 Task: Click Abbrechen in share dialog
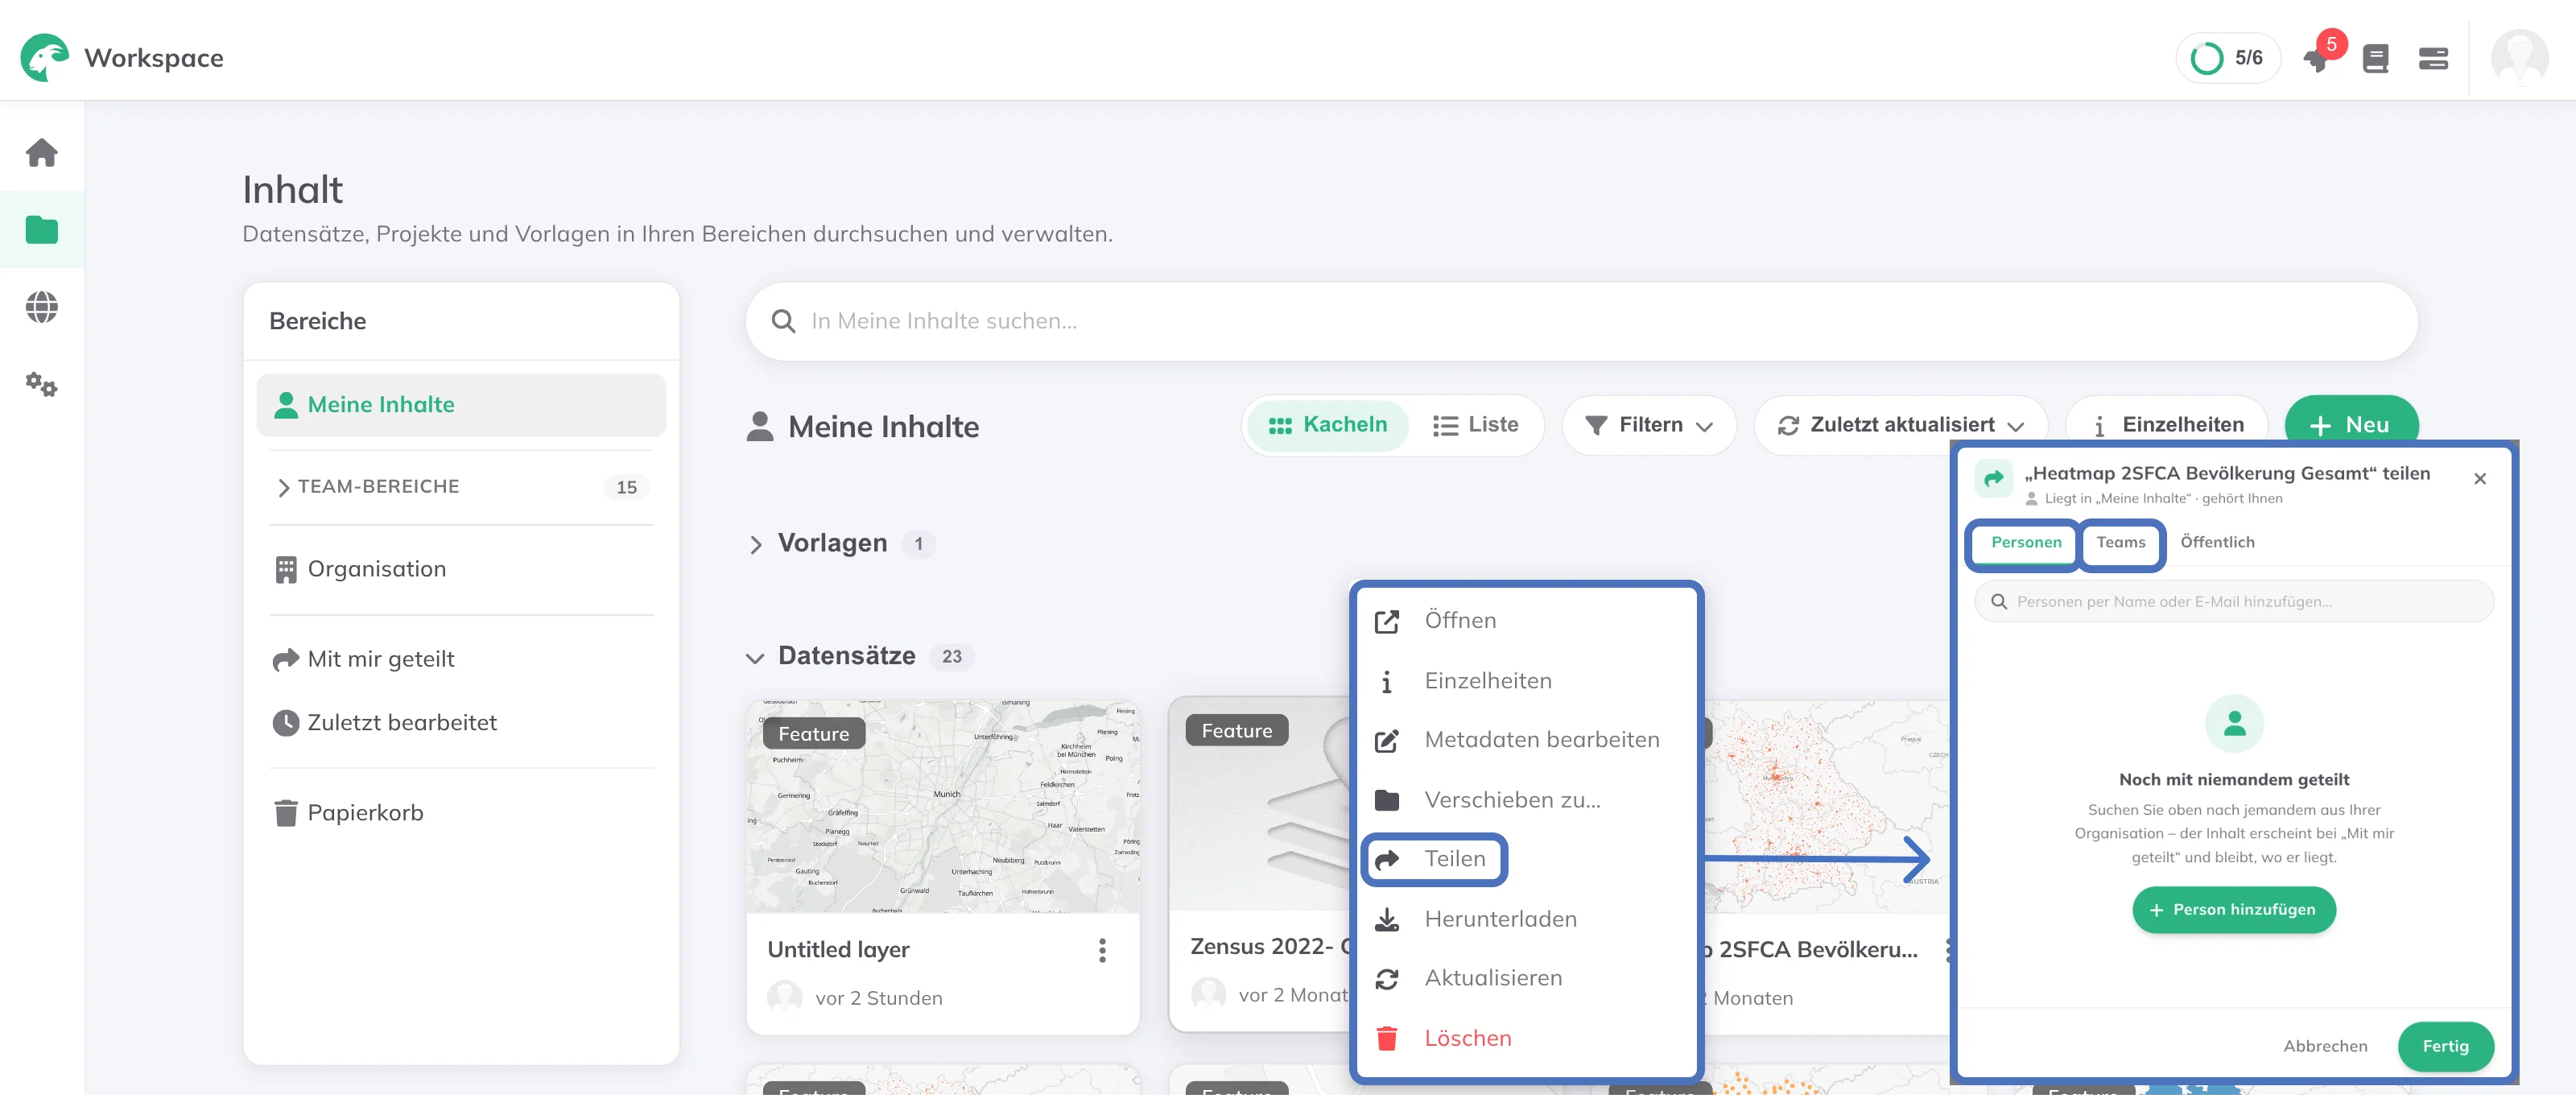click(x=2324, y=1047)
